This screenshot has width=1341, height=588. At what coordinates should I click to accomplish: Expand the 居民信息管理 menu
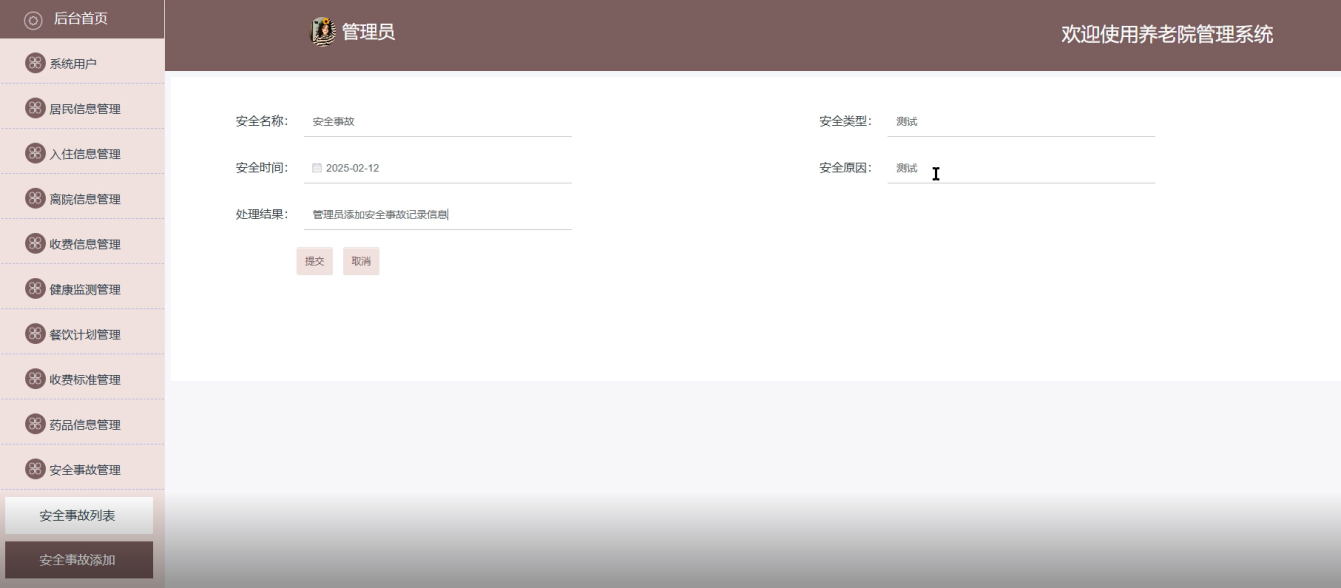[82, 108]
